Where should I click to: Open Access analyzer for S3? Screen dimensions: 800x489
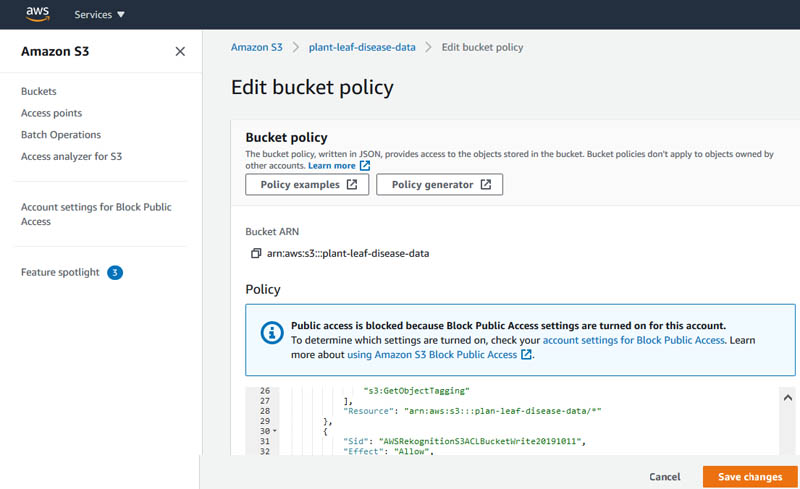pyautogui.click(x=71, y=157)
